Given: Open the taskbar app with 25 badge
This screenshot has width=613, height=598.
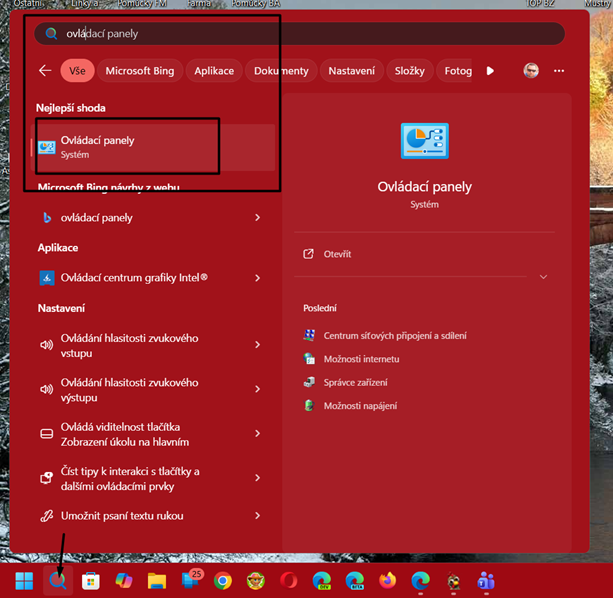Looking at the screenshot, I should click(x=192, y=579).
